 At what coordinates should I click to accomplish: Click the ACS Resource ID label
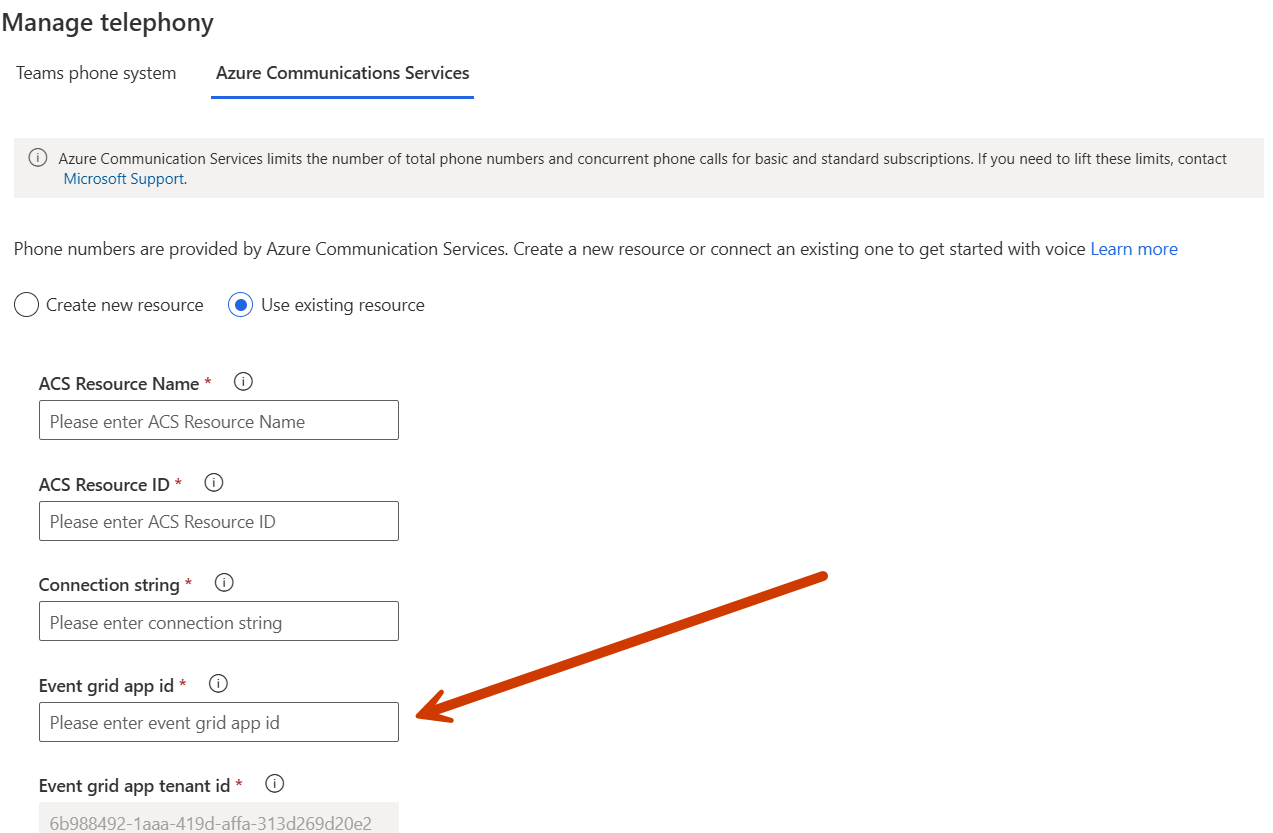click(104, 484)
